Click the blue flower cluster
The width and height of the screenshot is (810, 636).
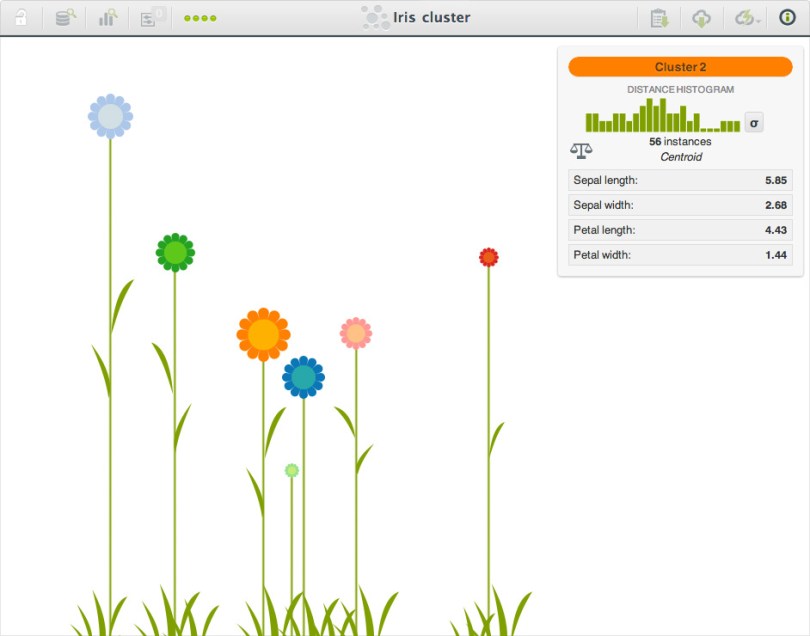(303, 377)
